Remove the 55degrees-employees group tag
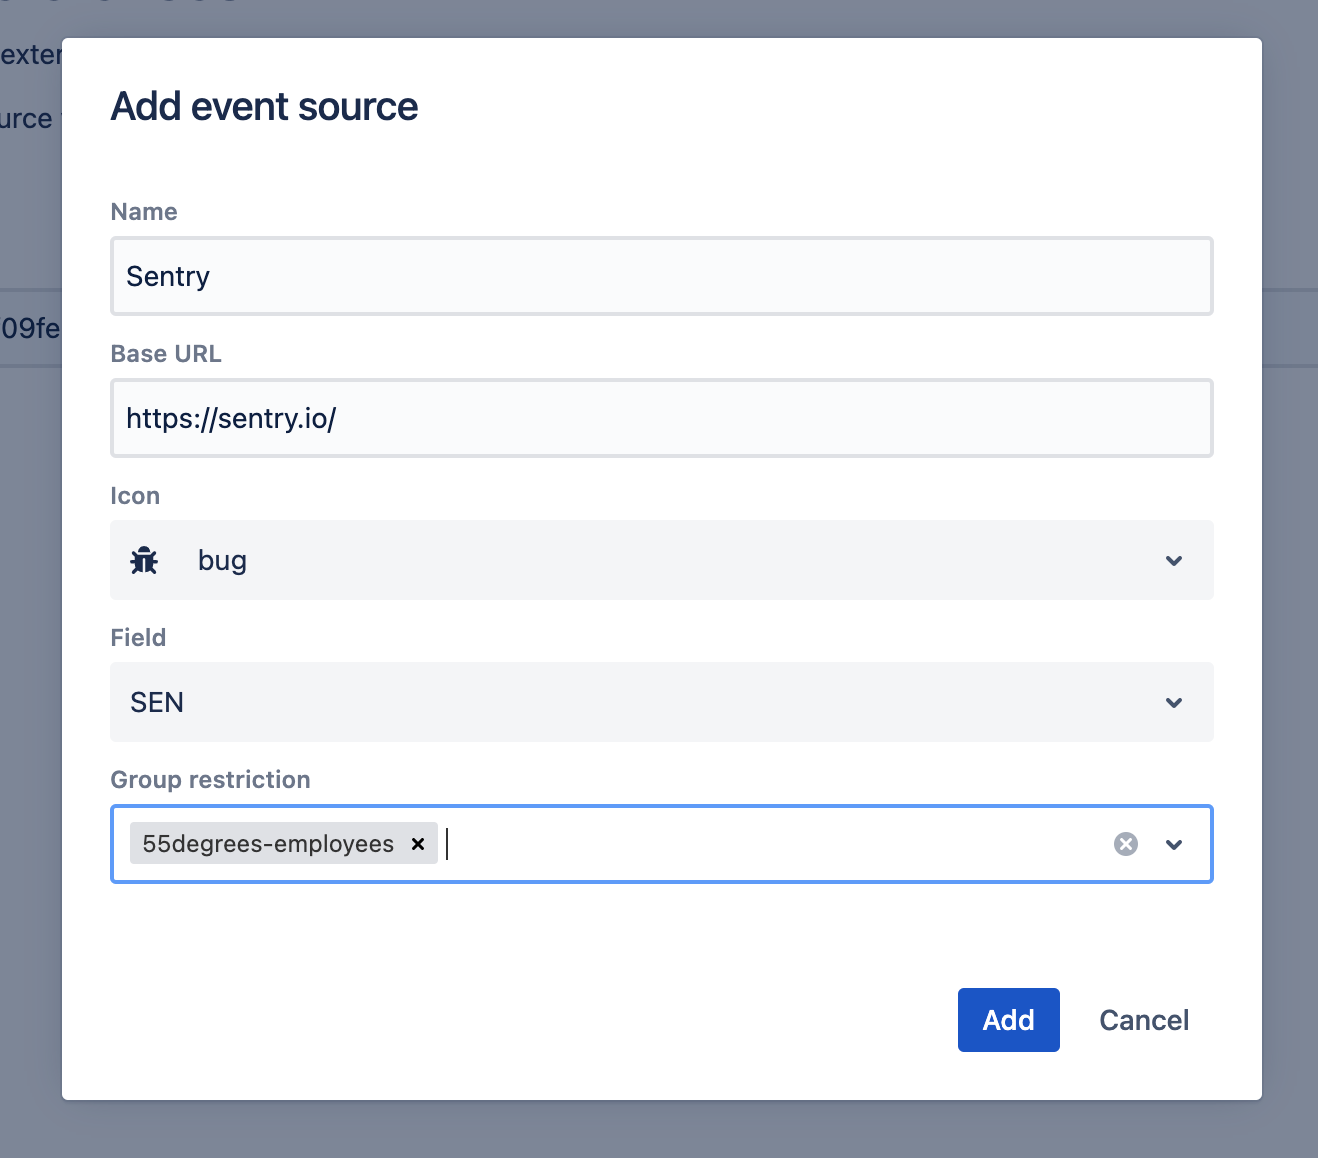Viewport: 1318px width, 1158px height. click(418, 844)
